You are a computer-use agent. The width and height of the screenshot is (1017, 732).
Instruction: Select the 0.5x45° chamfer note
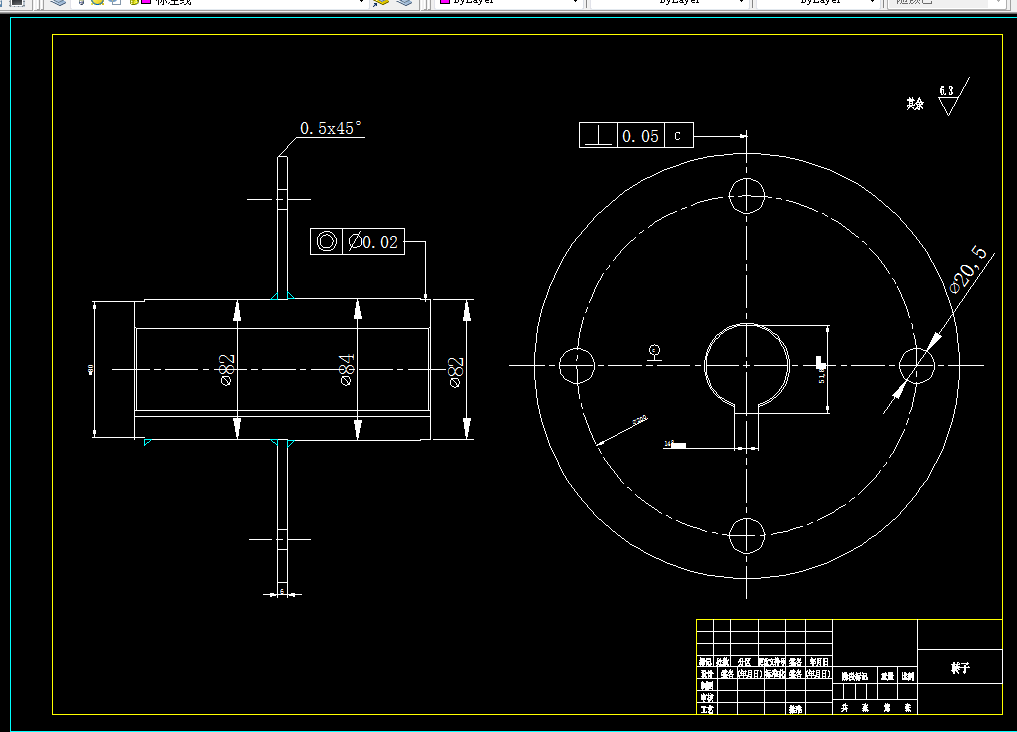331,128
